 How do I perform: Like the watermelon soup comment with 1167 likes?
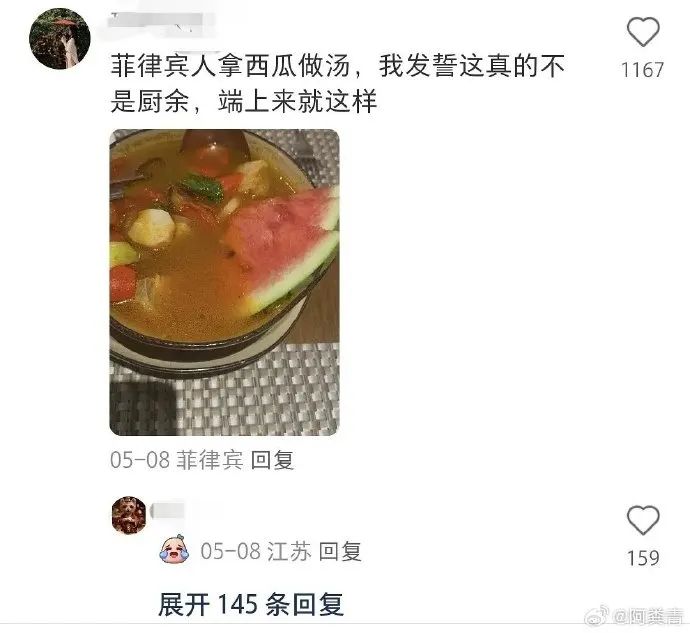(643, 32)
